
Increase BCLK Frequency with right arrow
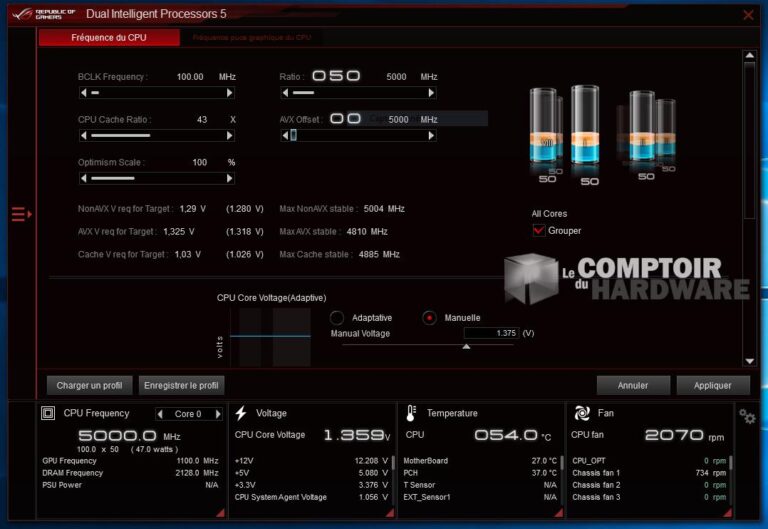(x=229, y=93)
